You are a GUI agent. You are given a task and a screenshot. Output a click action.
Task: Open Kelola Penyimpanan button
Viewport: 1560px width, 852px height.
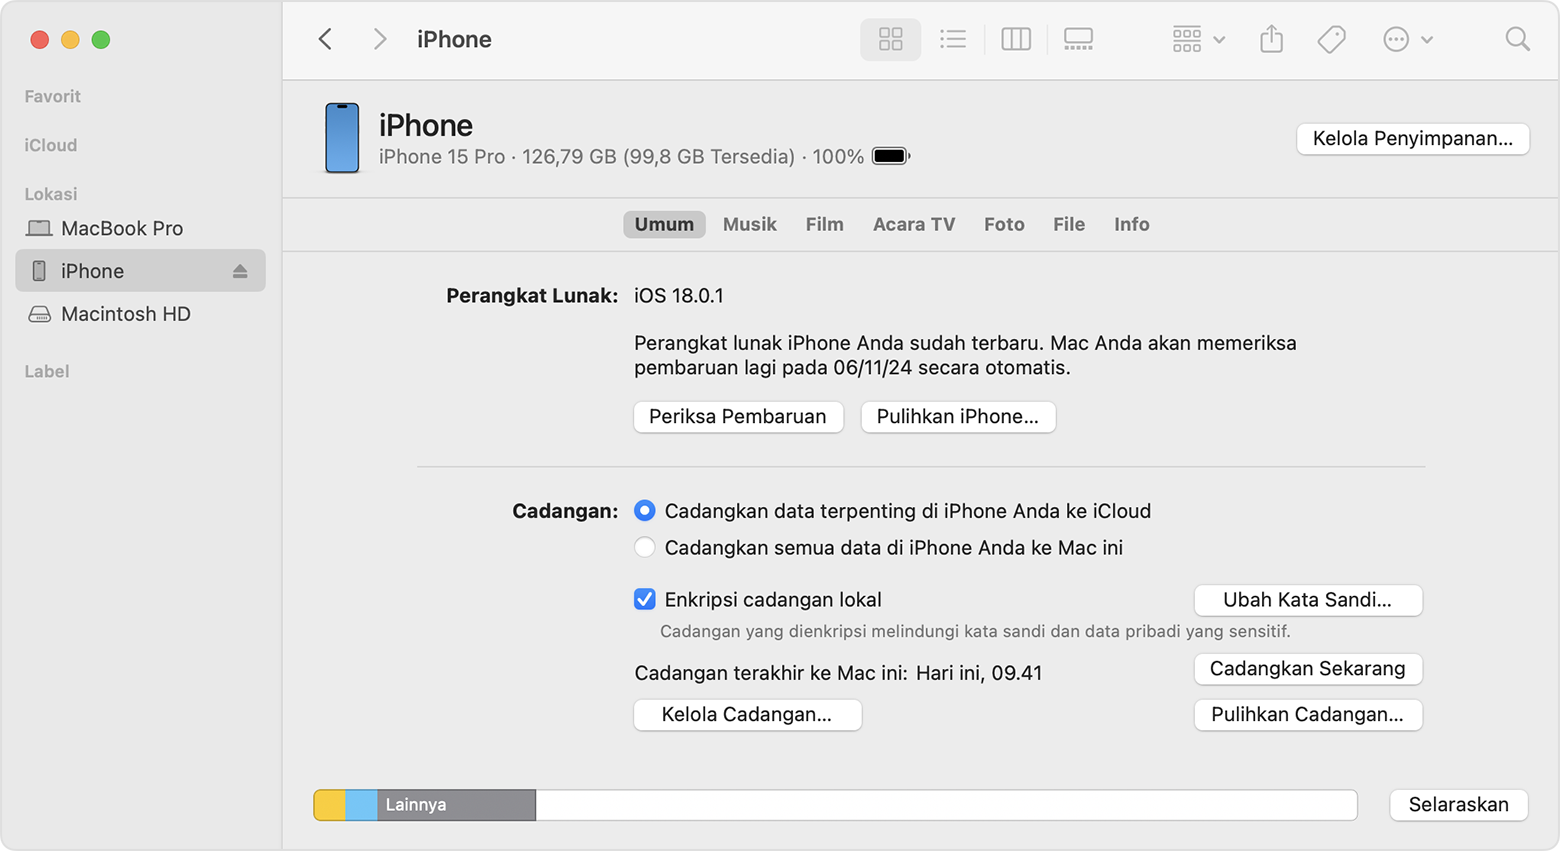(x=1412, y=138)
